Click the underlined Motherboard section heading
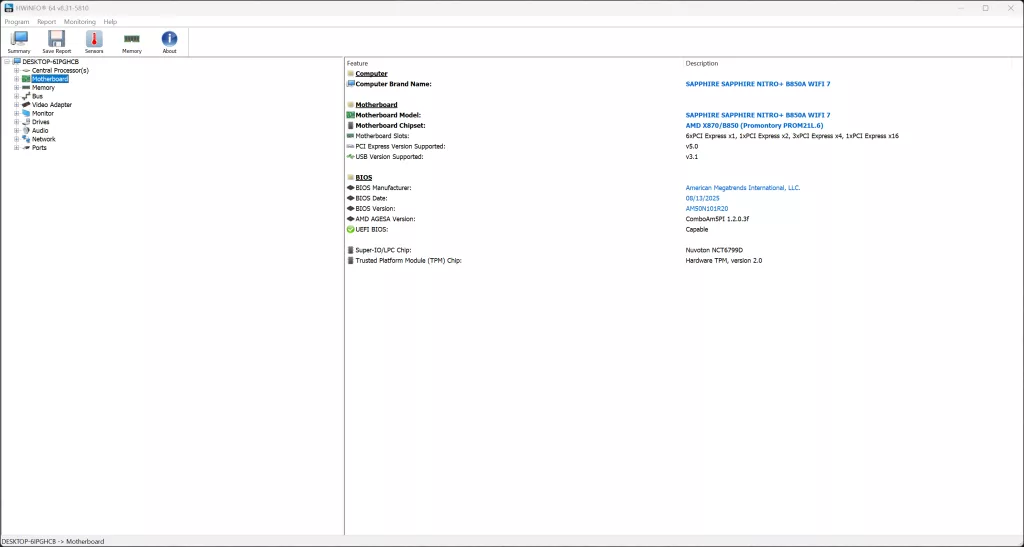1024x547 pixels. click(376, 104)
